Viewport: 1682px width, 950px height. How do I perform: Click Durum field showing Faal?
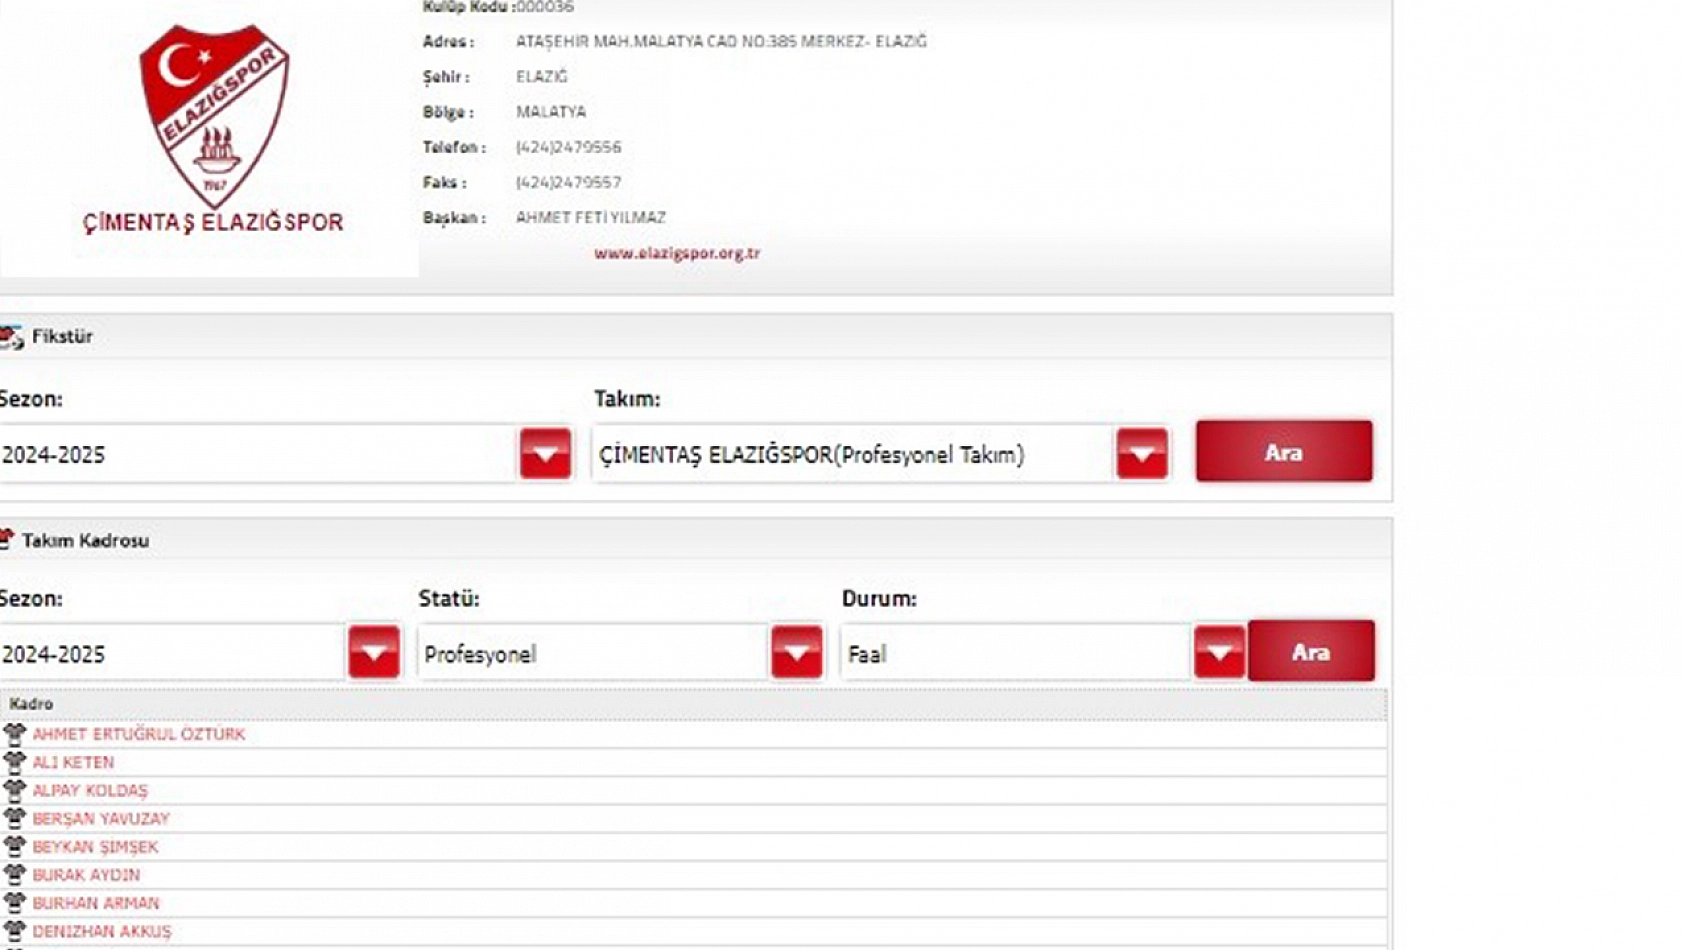1016,653
